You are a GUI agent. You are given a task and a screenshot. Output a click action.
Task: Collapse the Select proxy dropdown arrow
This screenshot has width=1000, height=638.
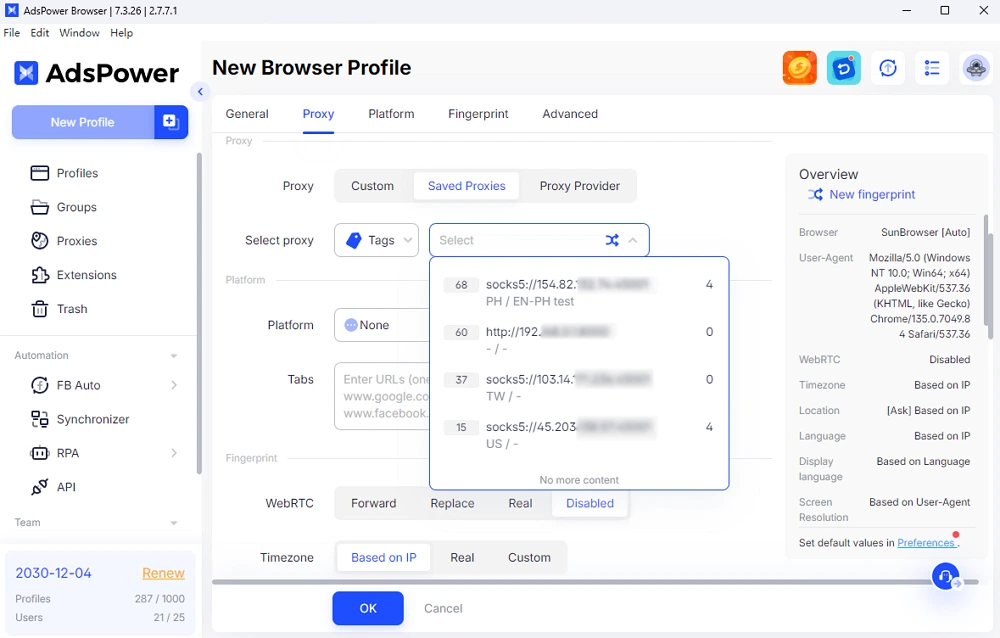click(x=633, y=241)
